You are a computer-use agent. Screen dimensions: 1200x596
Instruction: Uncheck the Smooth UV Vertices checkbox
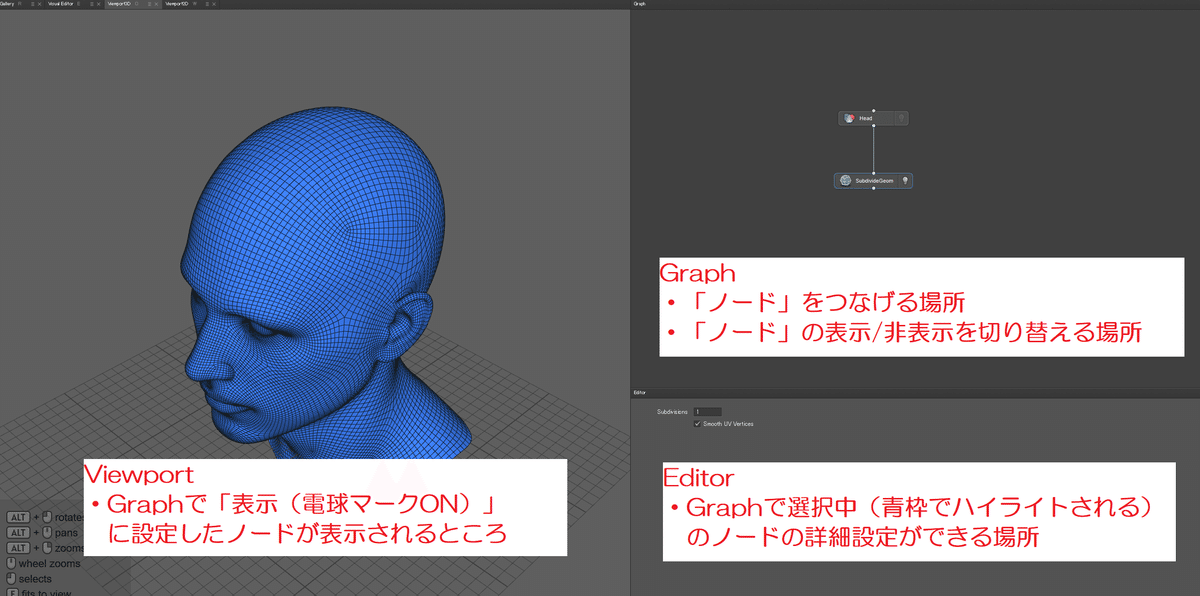point(697,424)
